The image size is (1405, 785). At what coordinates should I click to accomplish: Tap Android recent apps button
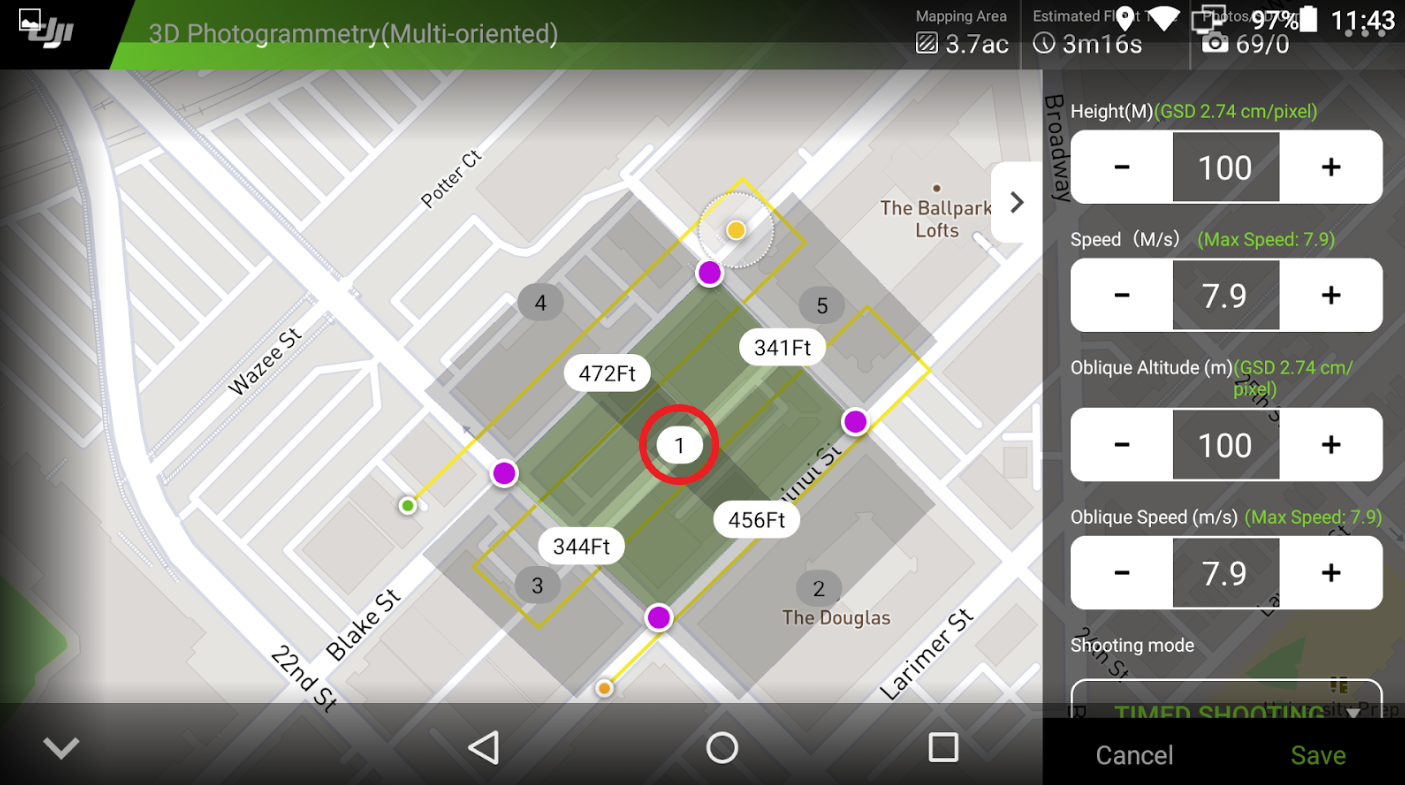(943, 747)
